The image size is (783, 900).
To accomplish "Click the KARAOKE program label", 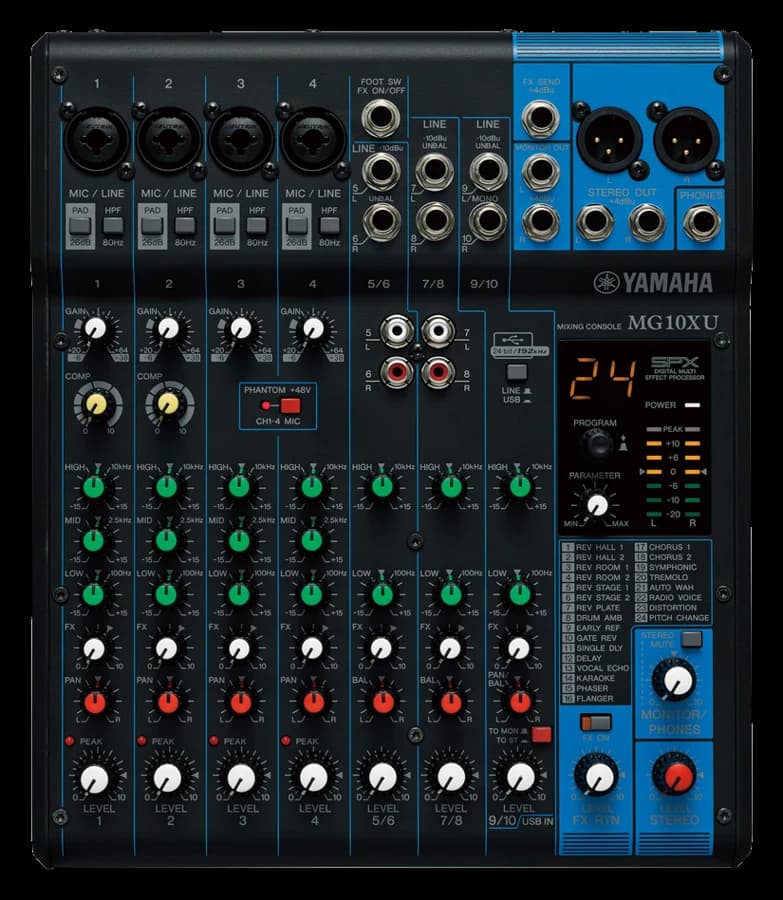I will coord(595,678).
